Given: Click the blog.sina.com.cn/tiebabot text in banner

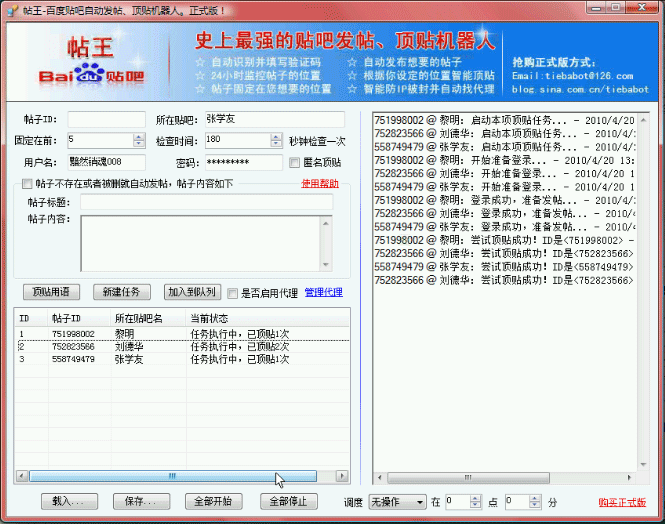Looking at the screenshot, I should coord(580,89).
